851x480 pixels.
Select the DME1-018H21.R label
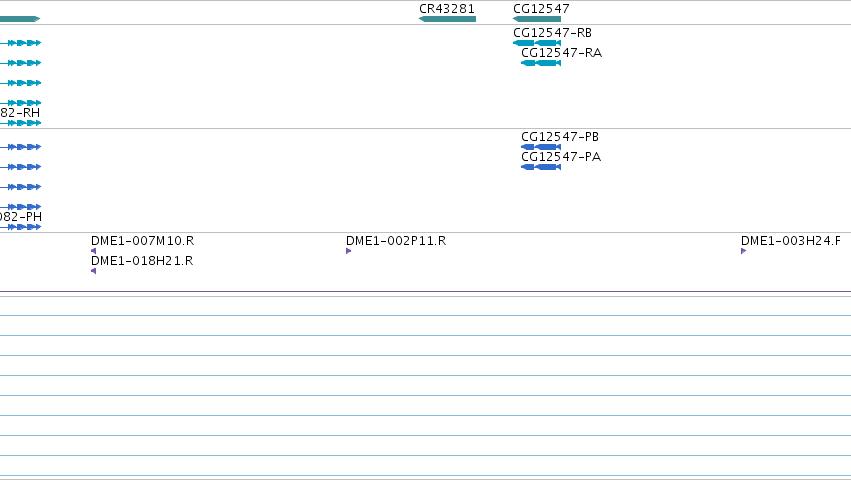[142, 261]
